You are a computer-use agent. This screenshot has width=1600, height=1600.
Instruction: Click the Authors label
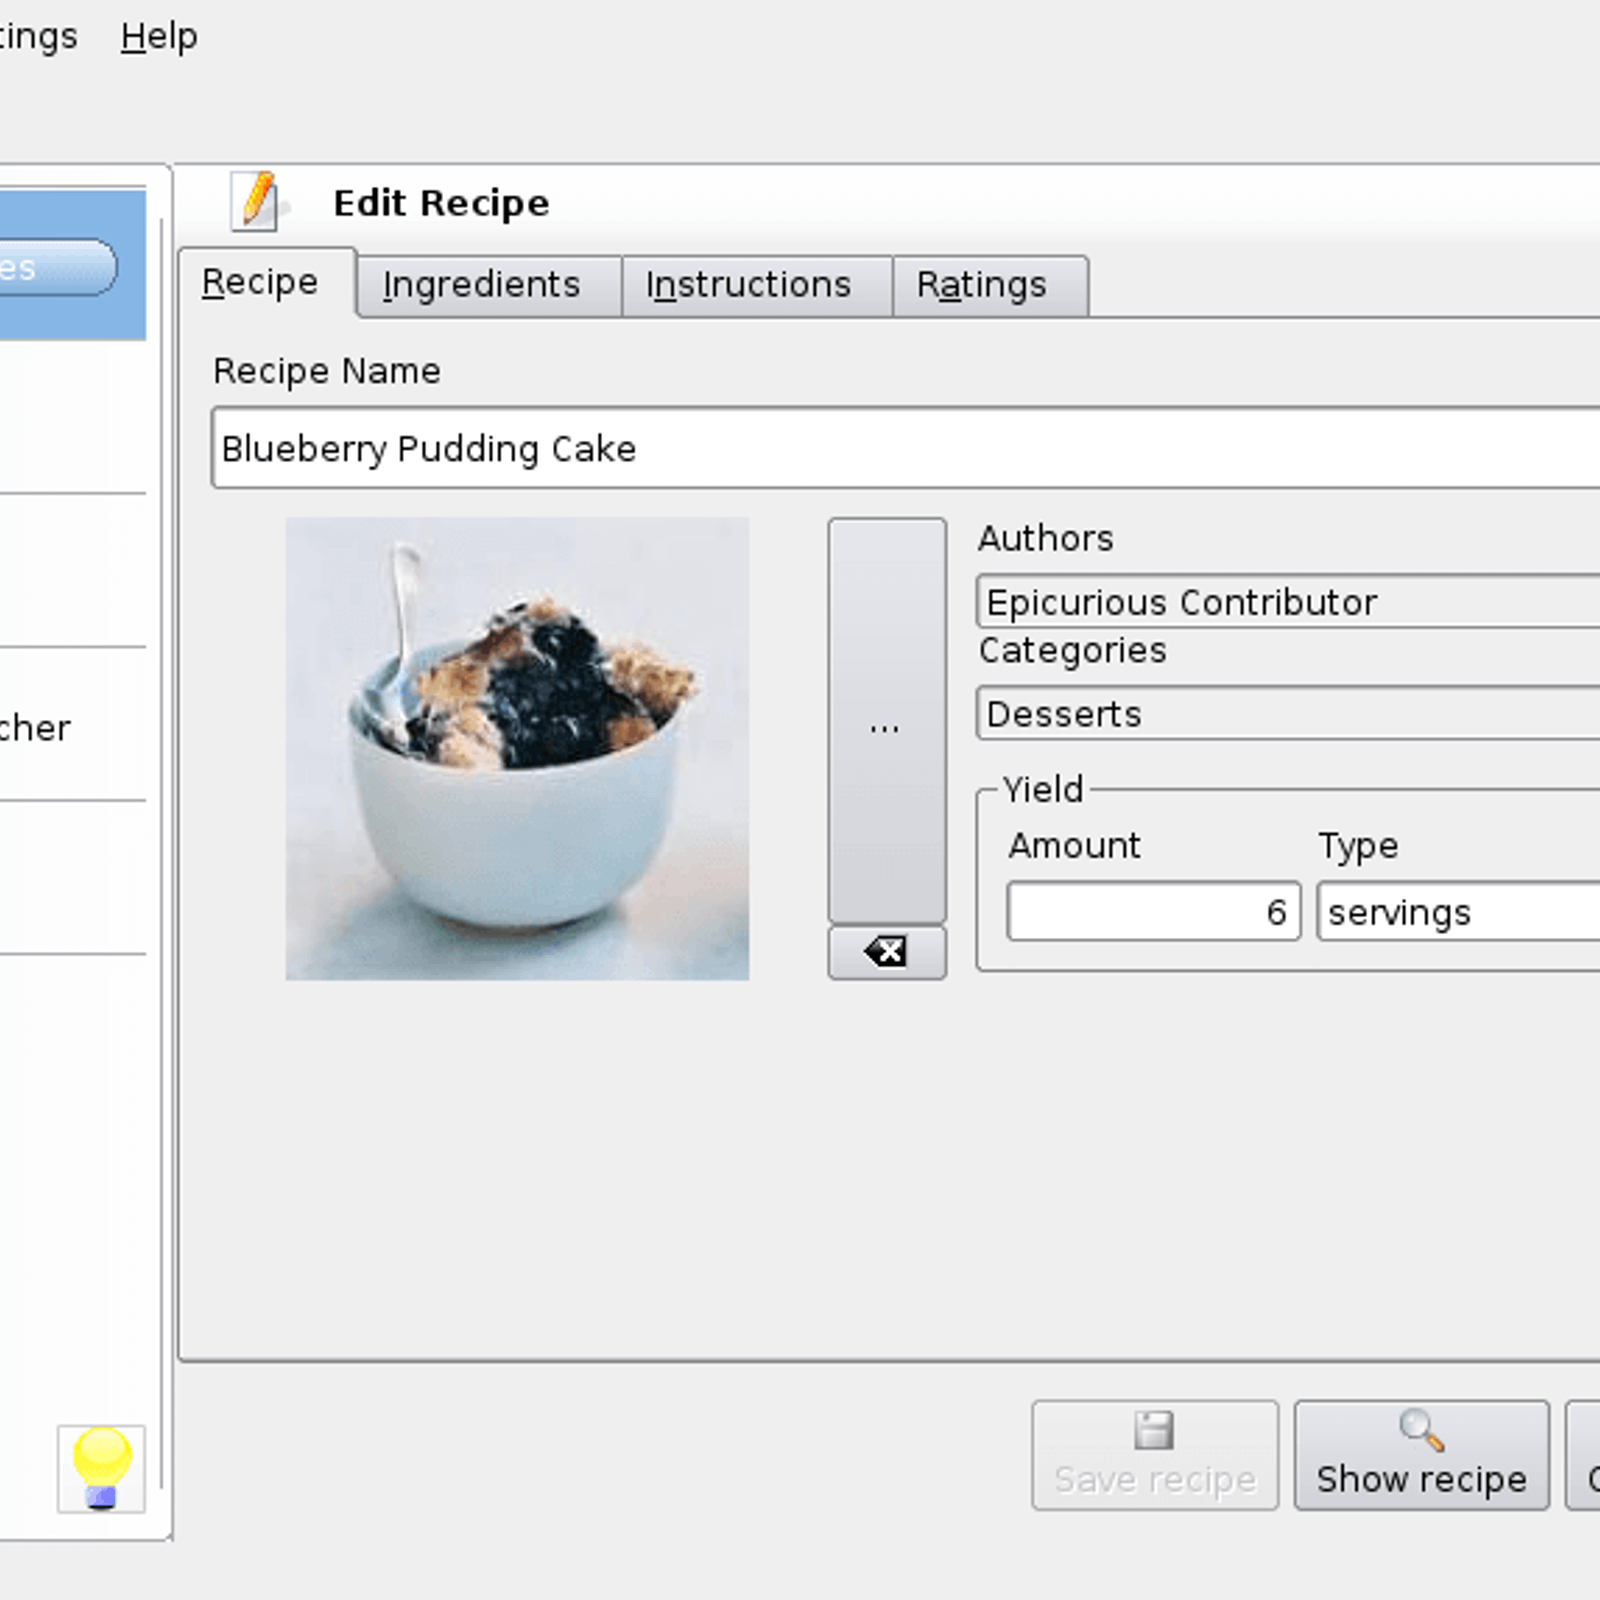[x=1045, y=538]
